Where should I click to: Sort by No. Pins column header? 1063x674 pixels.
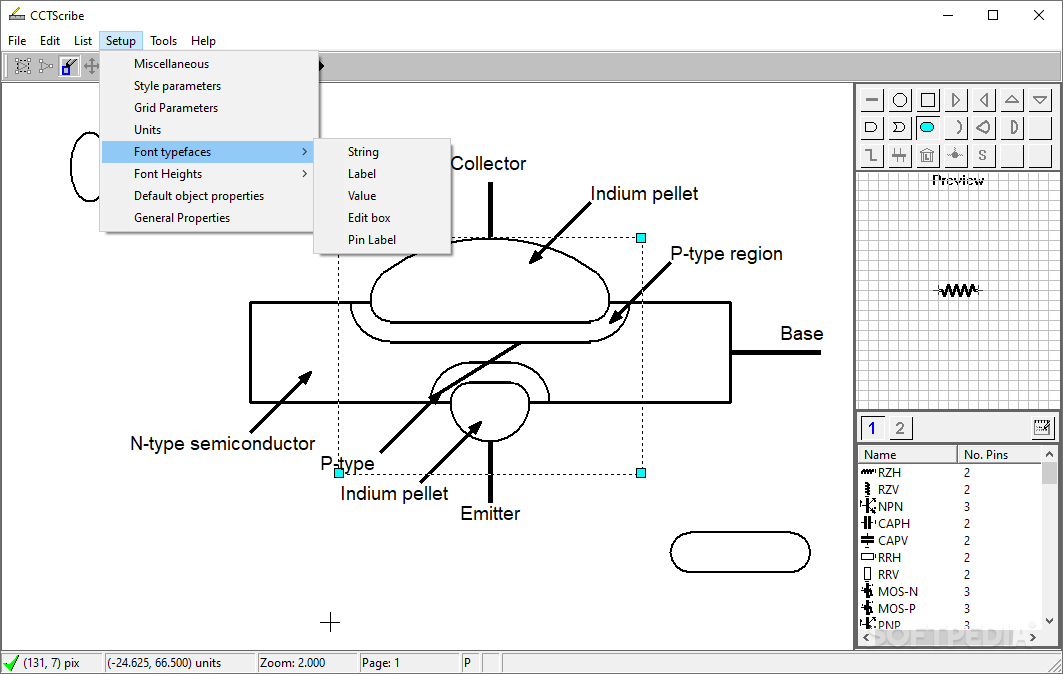pyautogui.click(x=999, y=454)
